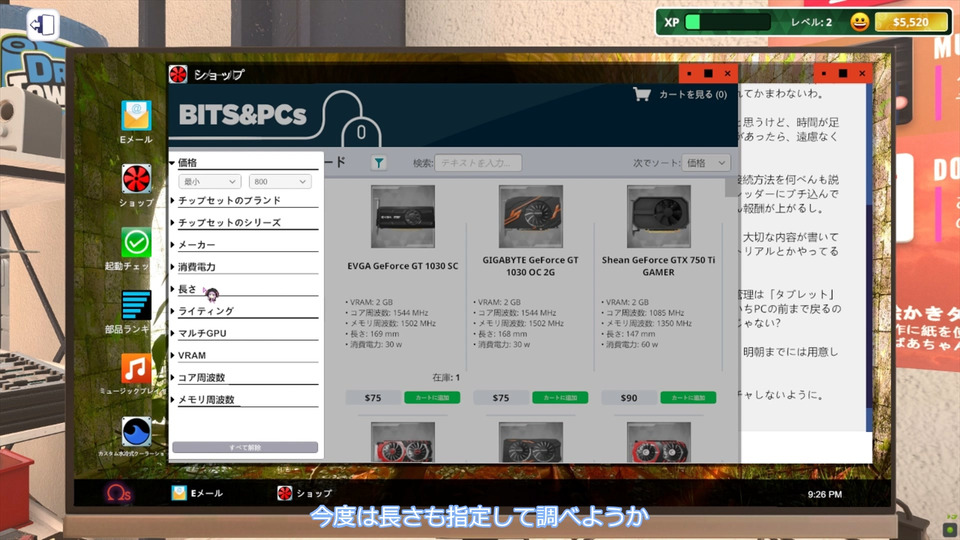Open the 800 max price dropdown
The width and height of the screenshot is (960, 540).
(x=280, y=182)
